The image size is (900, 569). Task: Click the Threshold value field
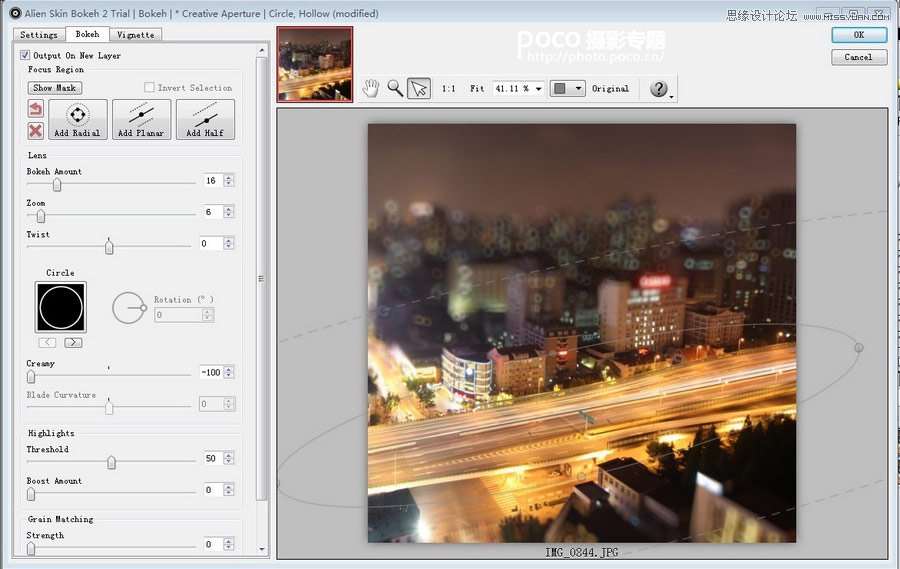point(212,458)
